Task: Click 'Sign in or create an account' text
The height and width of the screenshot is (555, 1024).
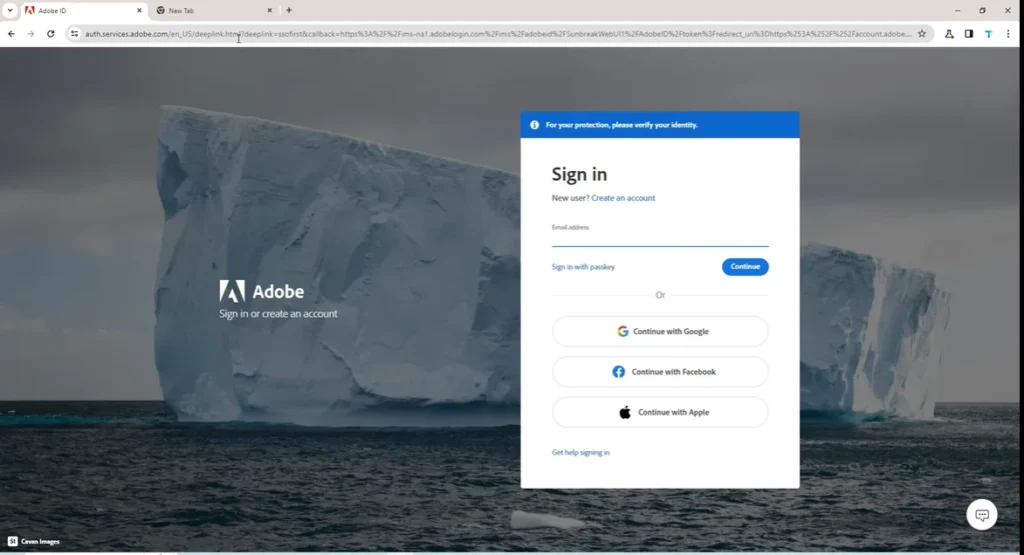Action: pyautogui.click(x=278, y=314)
